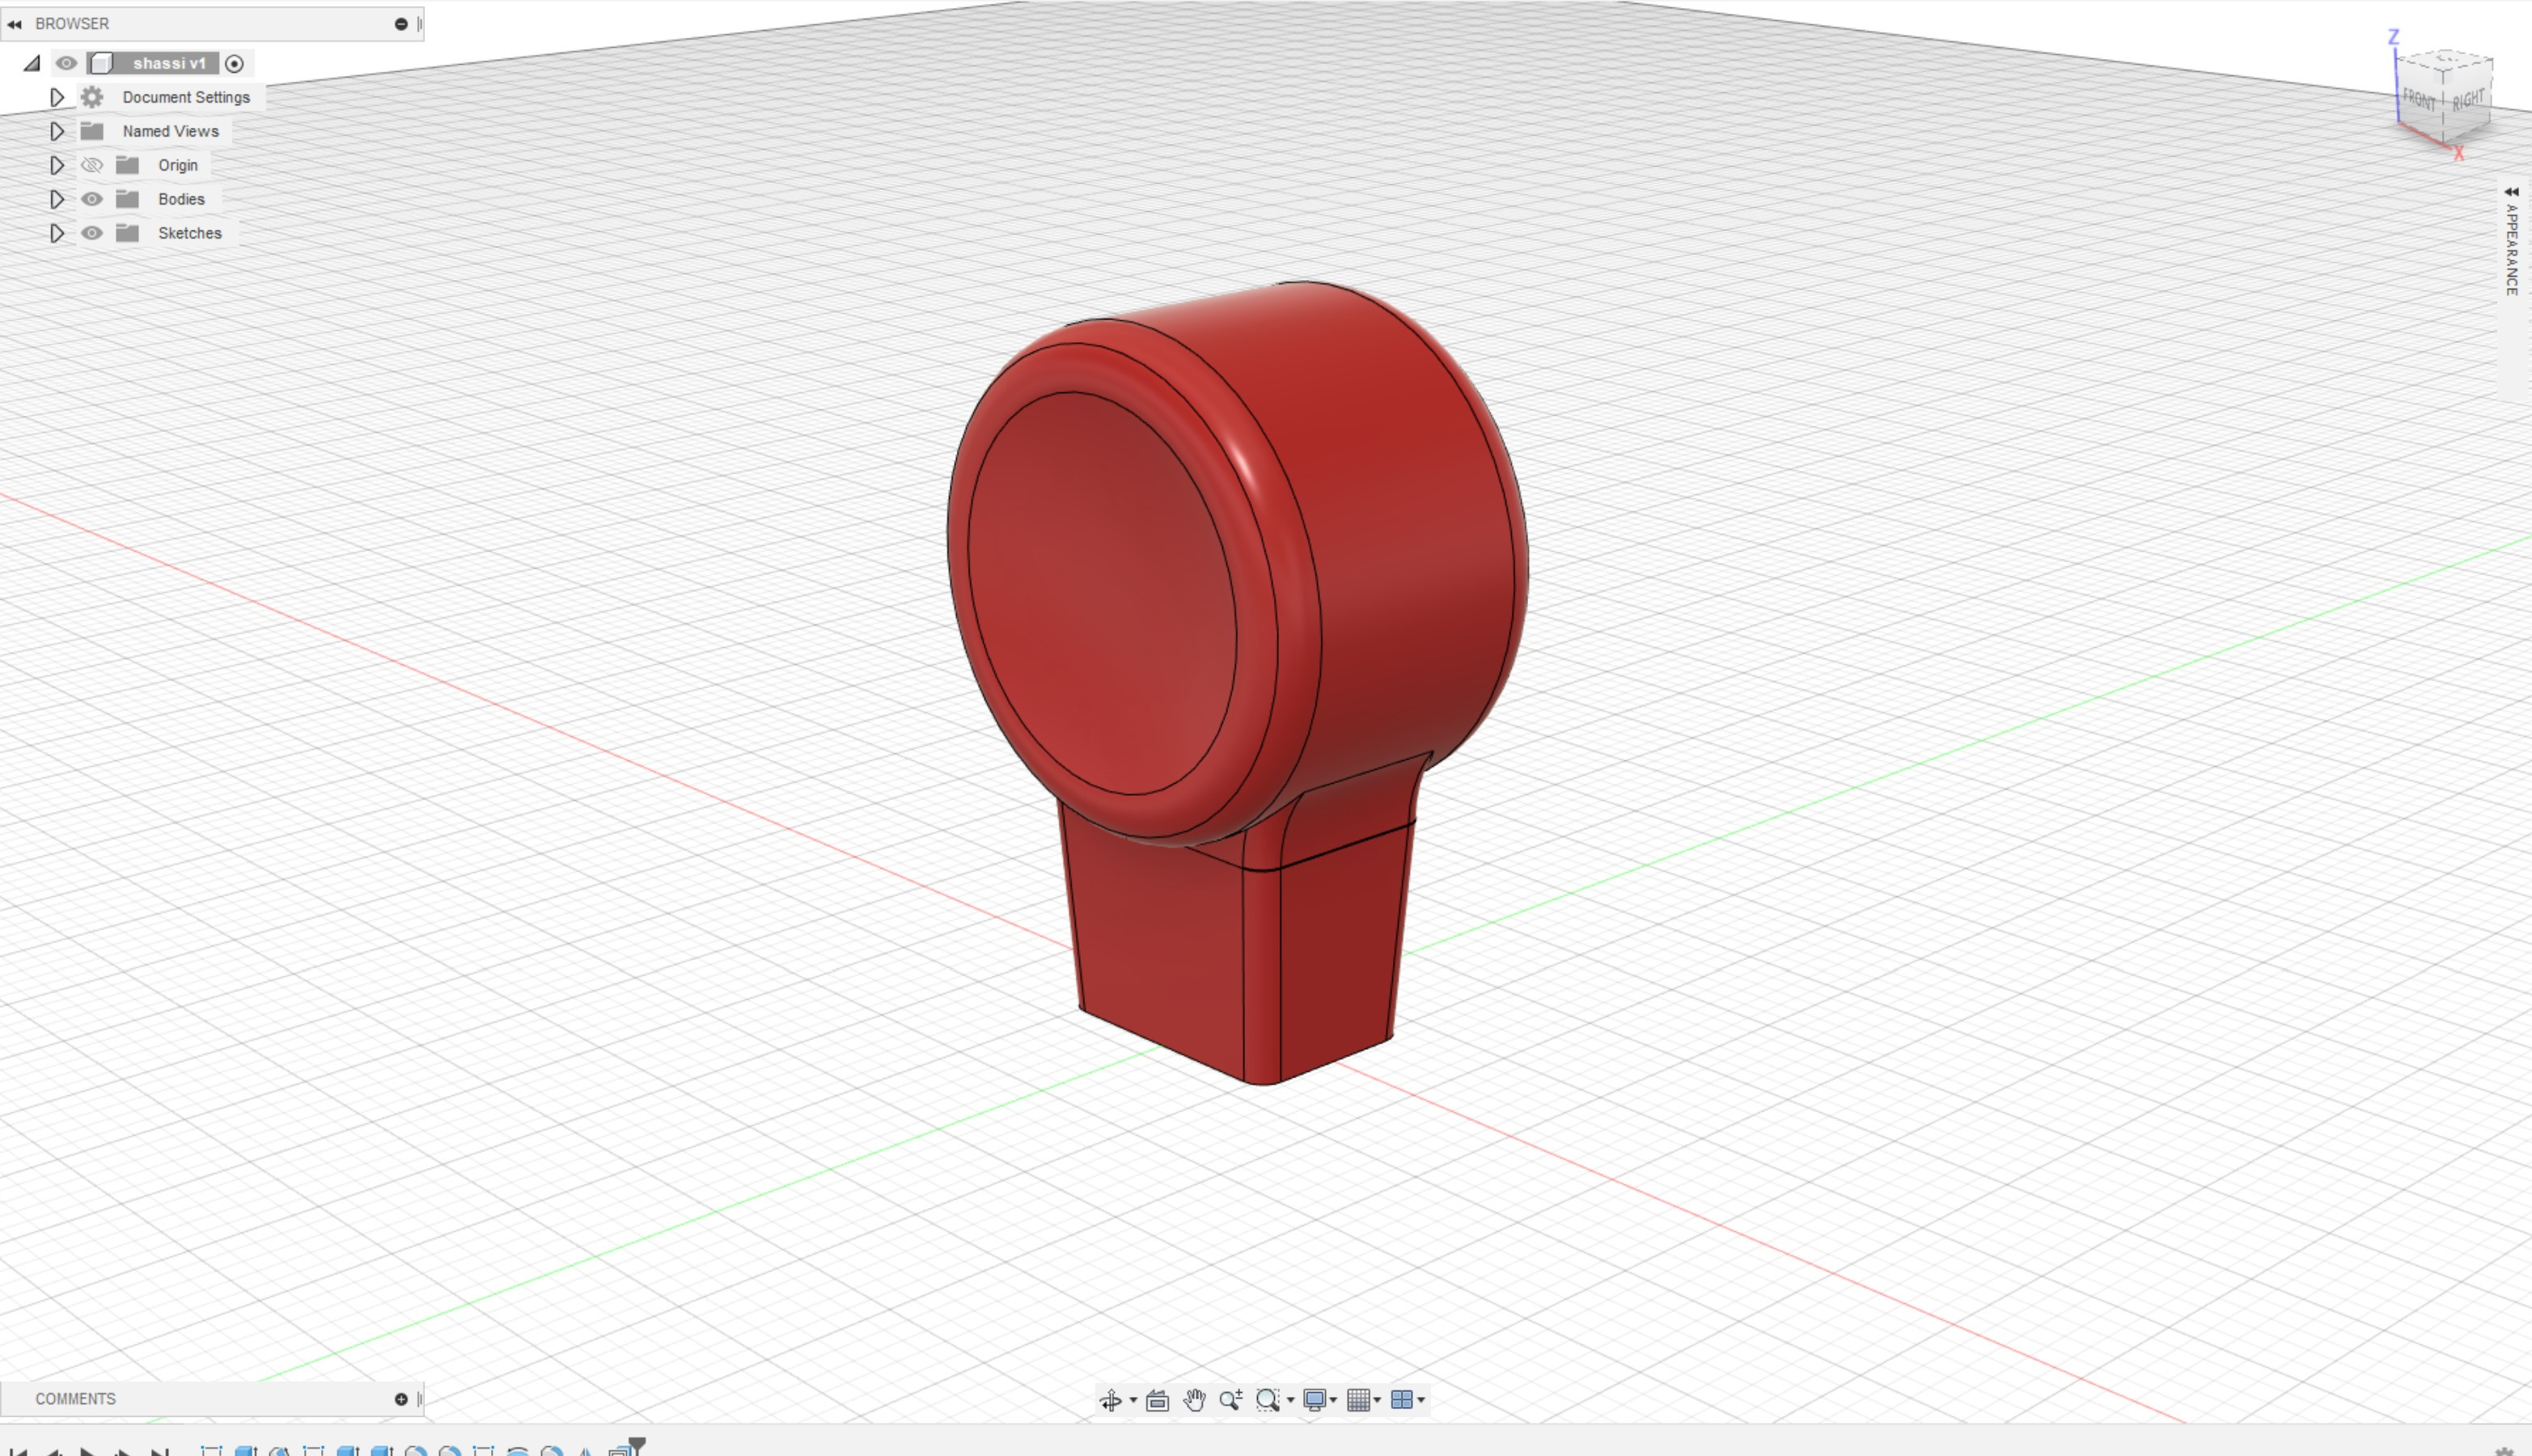Select the Orbit navigation tool
This screenshot has height=1456, width=2532.
pos(1110,1400)
